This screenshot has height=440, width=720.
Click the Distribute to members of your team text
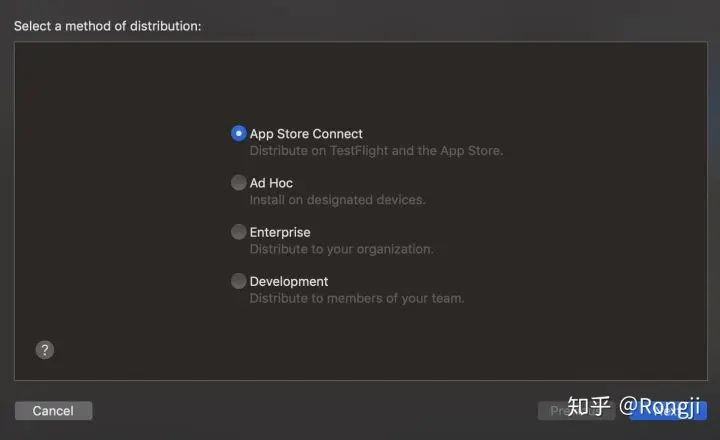tap(357, 299)
